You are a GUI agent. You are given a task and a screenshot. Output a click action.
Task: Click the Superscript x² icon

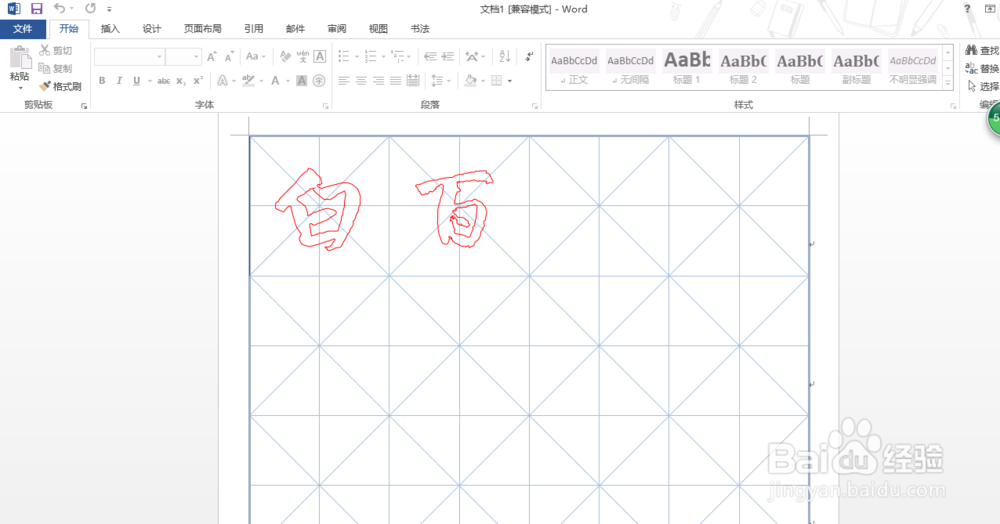tap(198, 81)
